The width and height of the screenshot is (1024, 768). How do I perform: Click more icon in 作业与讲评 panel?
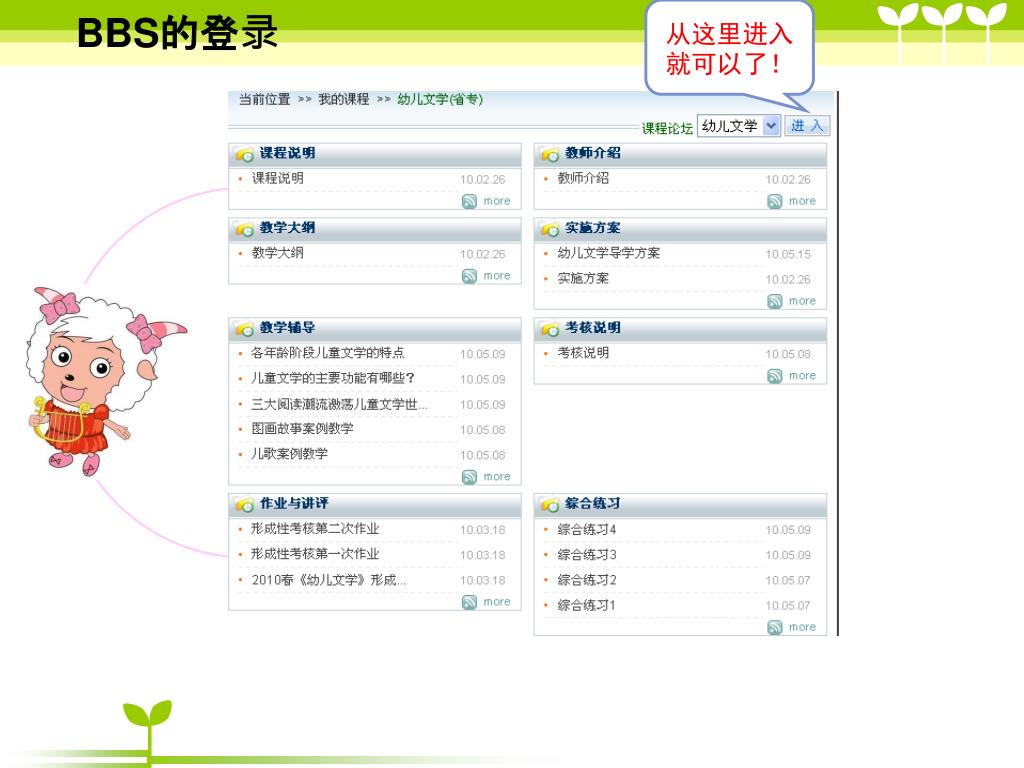(x=470, y=602)
